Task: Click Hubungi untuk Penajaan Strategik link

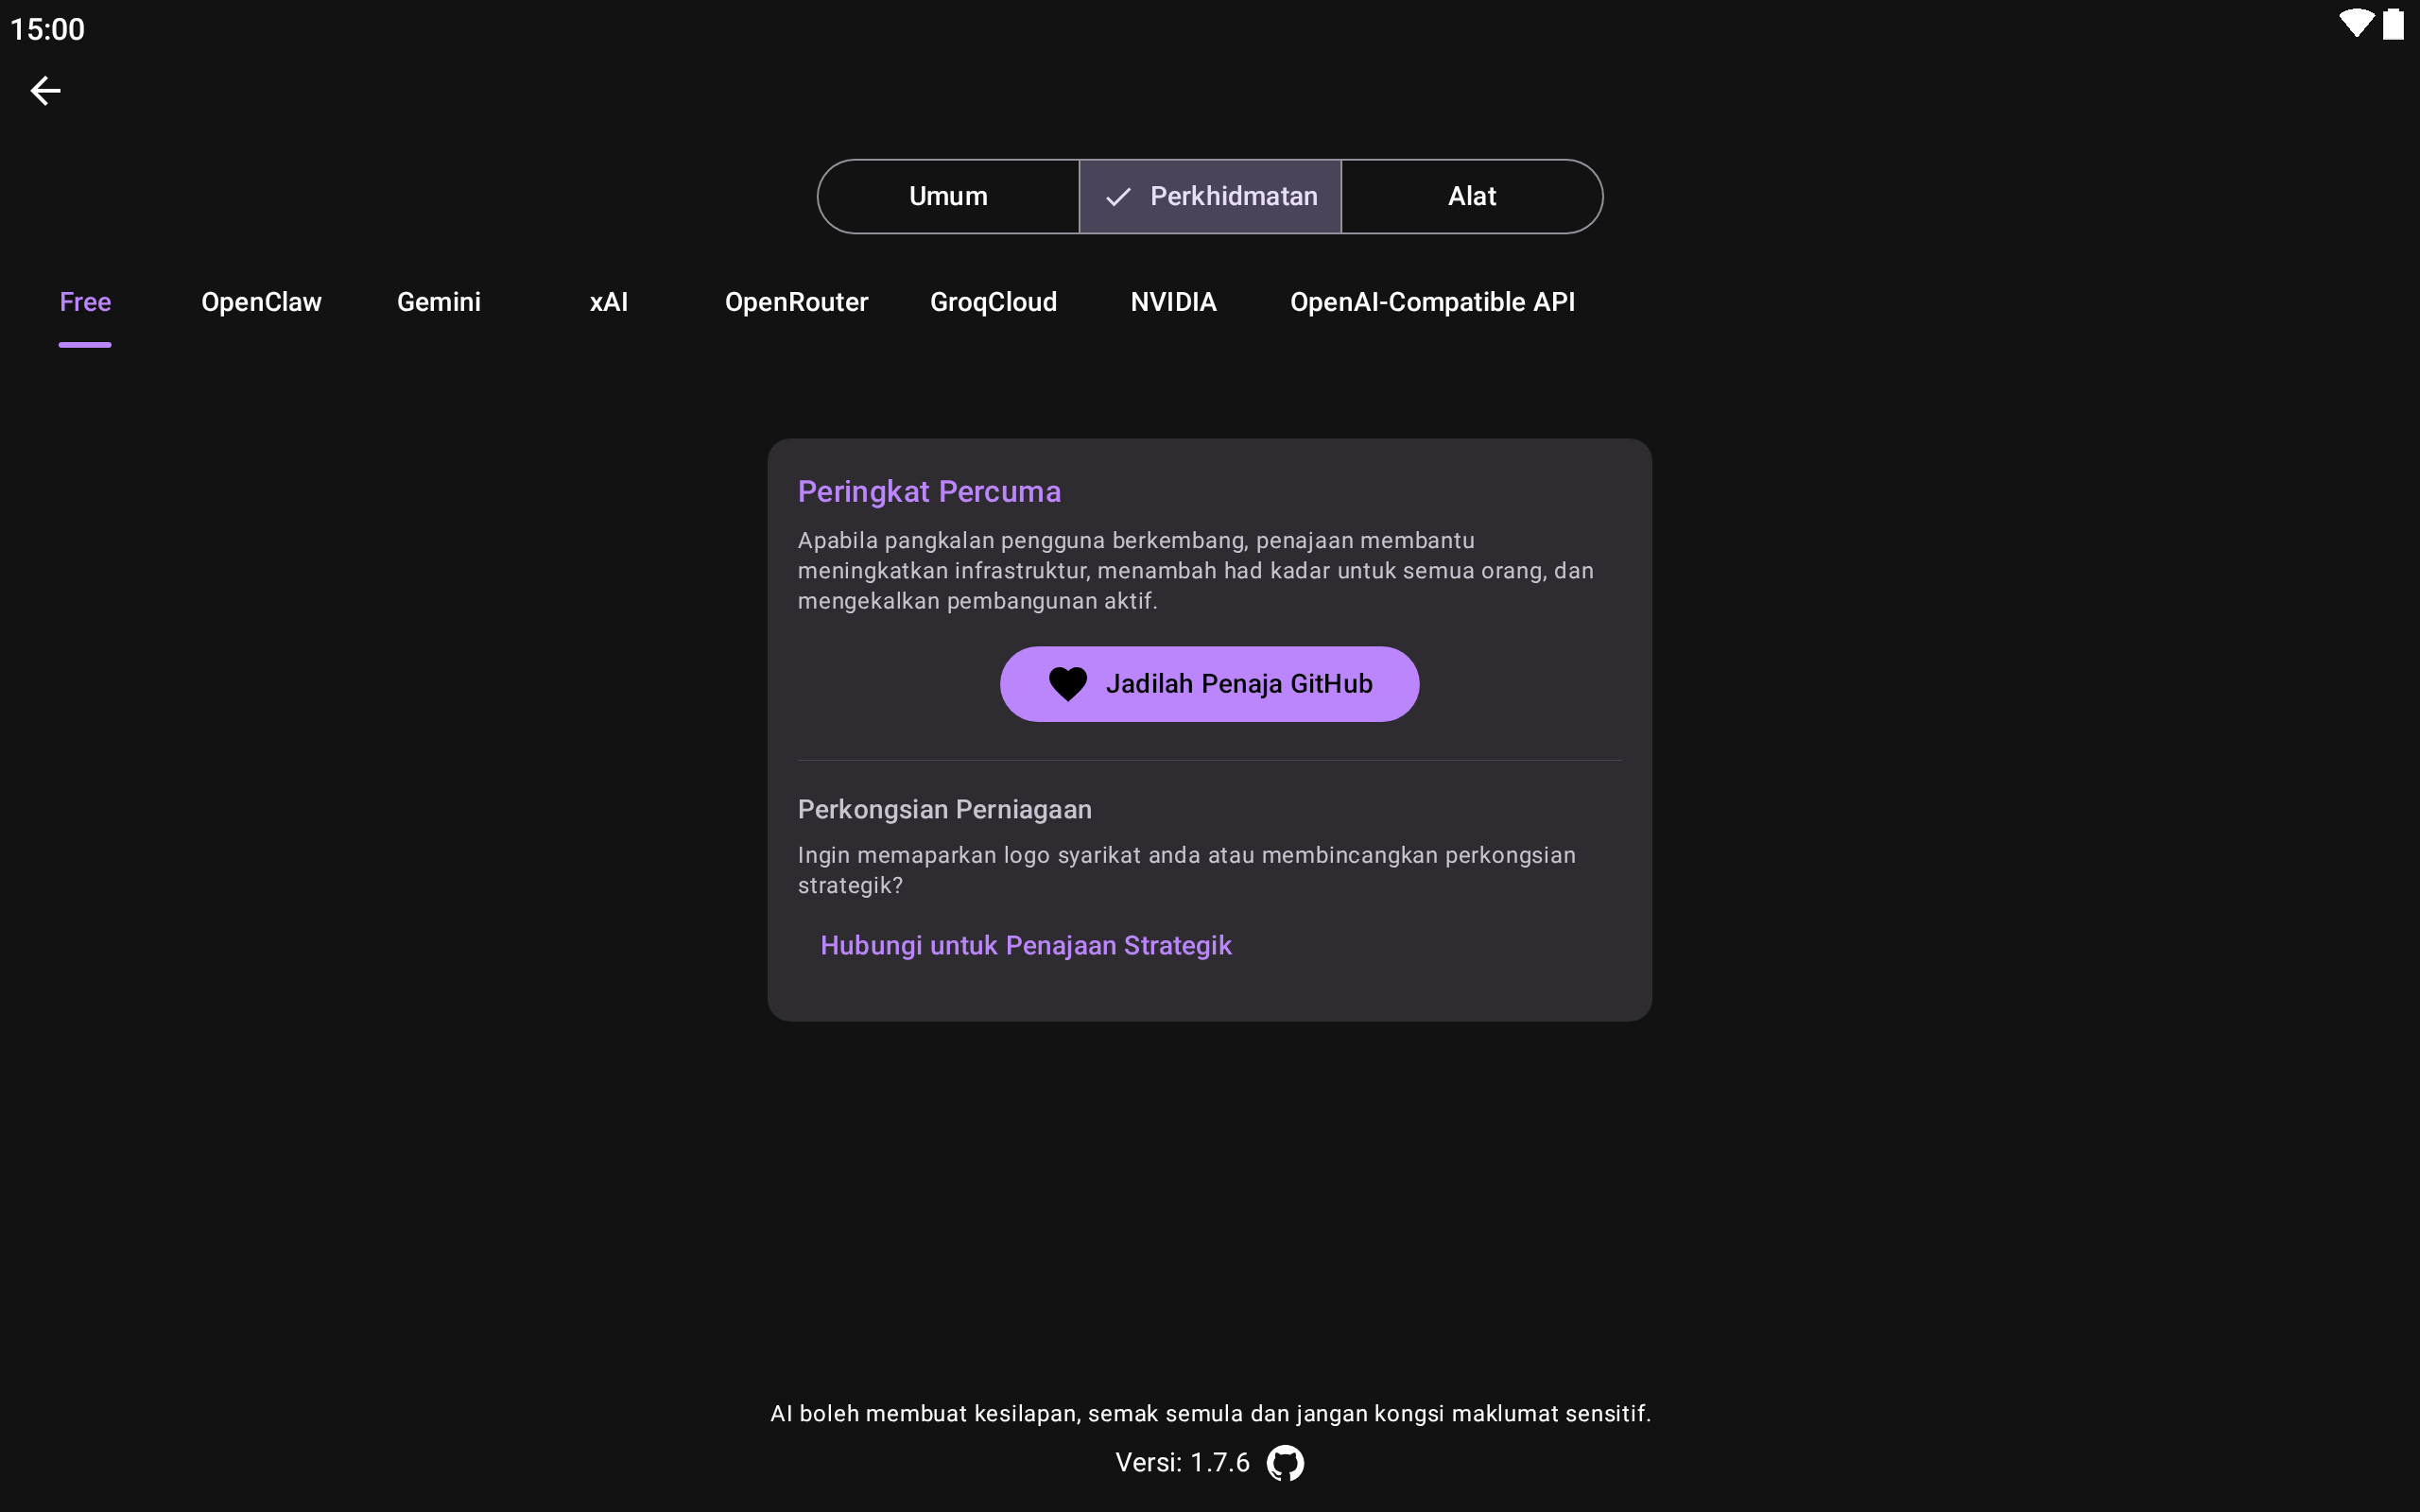Action: [1026, 945]
